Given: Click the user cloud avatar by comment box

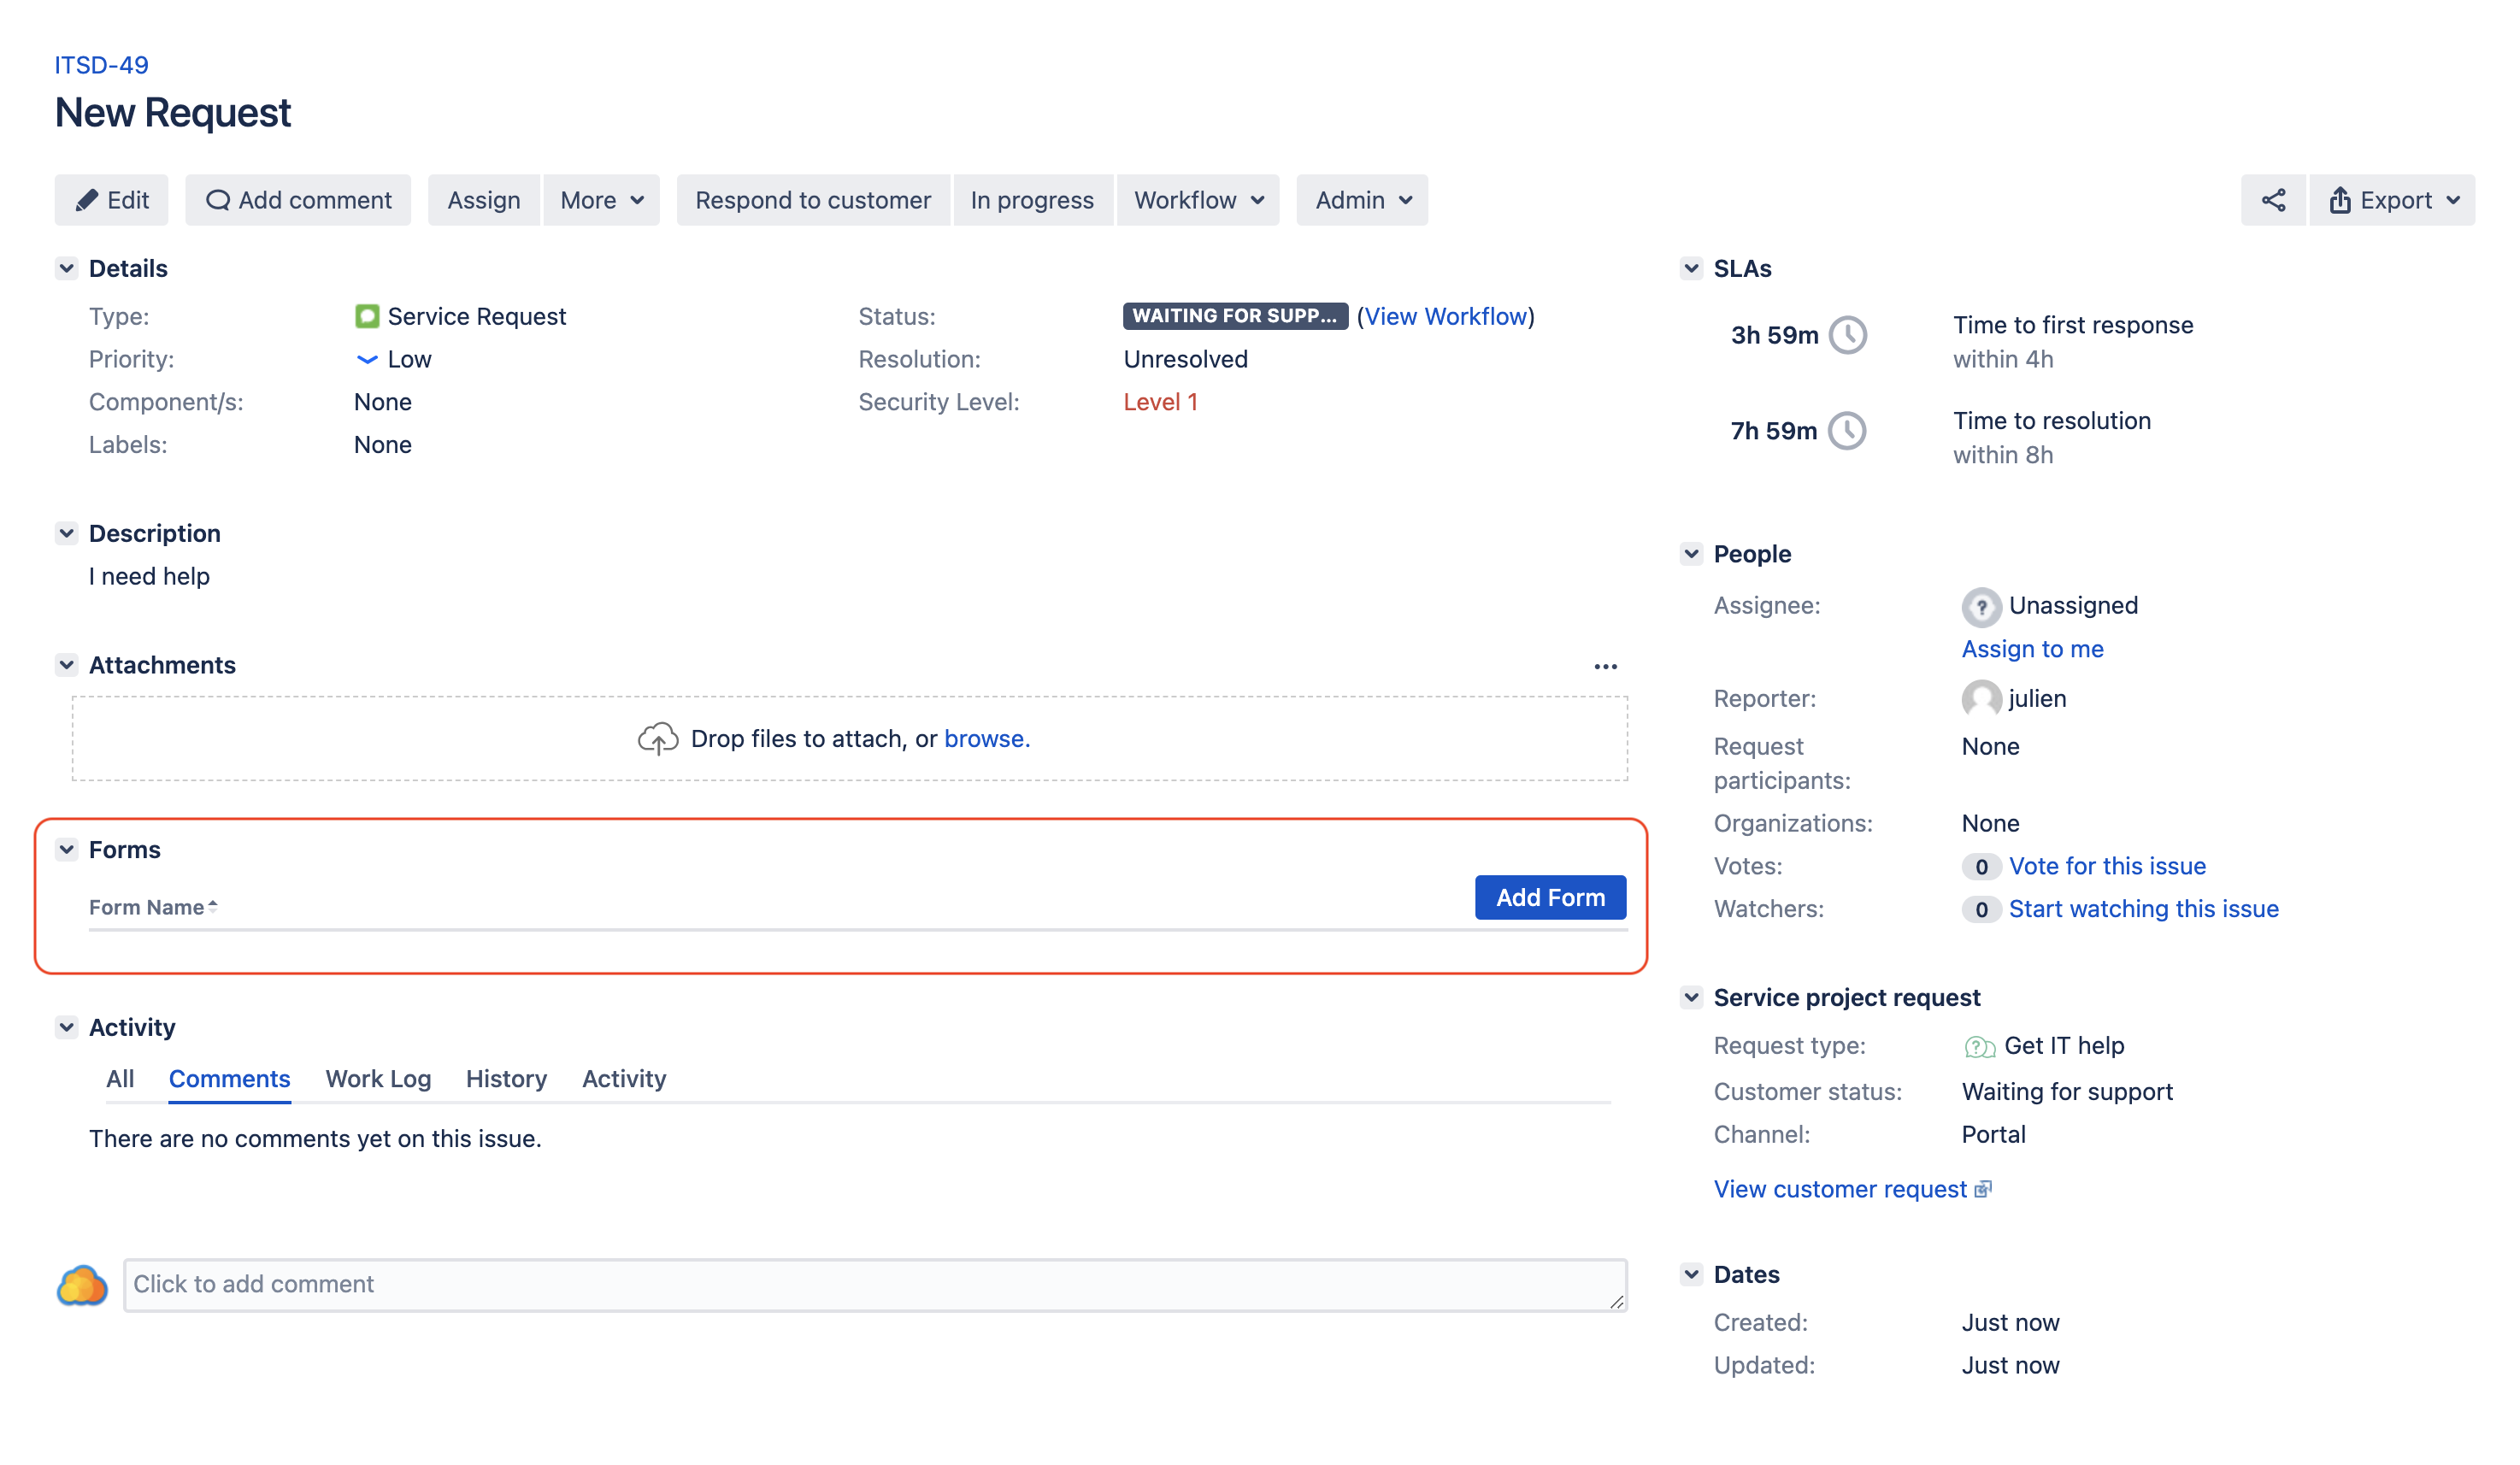Looking at the screenshot, I should click(x=82, y=1285).
